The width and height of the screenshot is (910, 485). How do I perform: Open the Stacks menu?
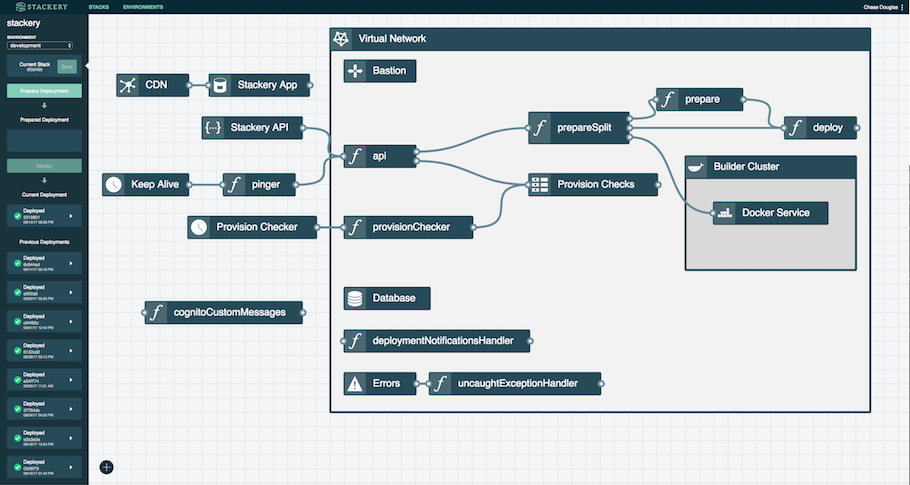tap(99, 7)
